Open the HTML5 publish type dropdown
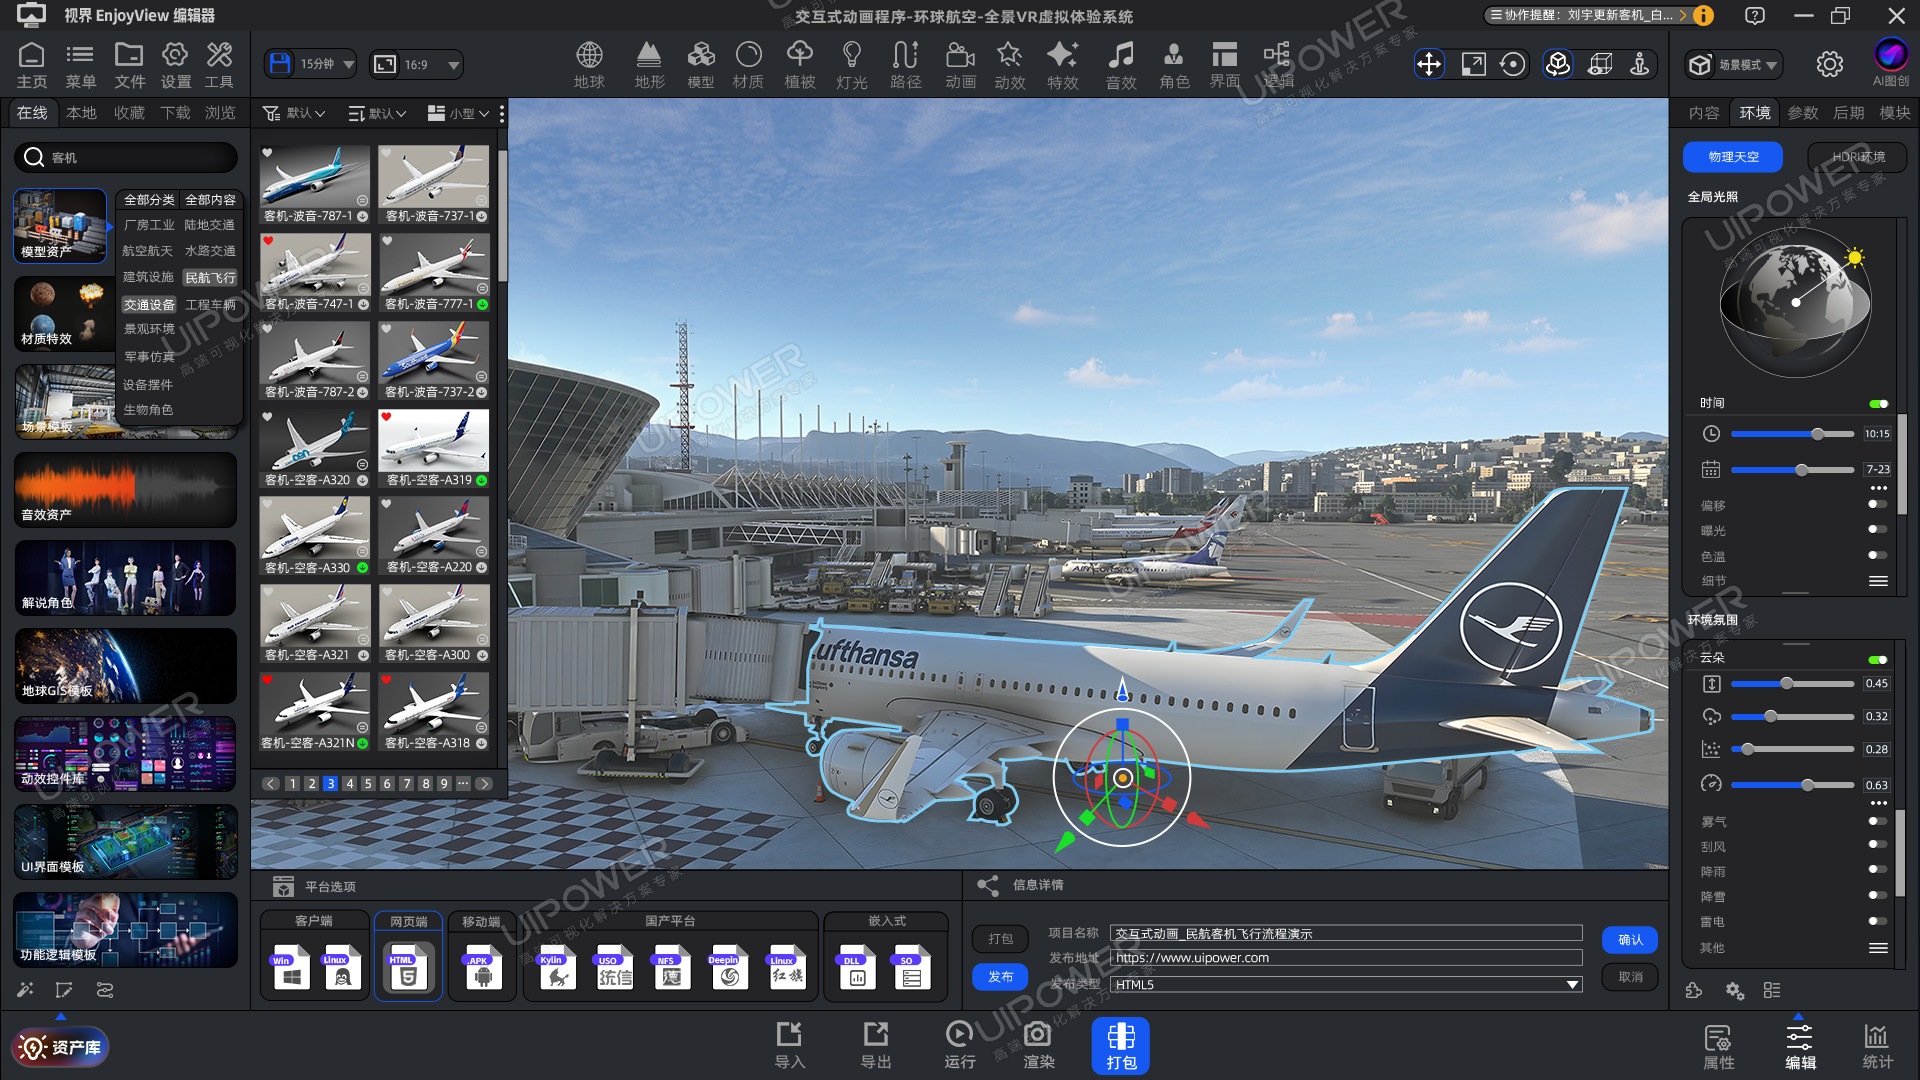 tap(1346, 985)
